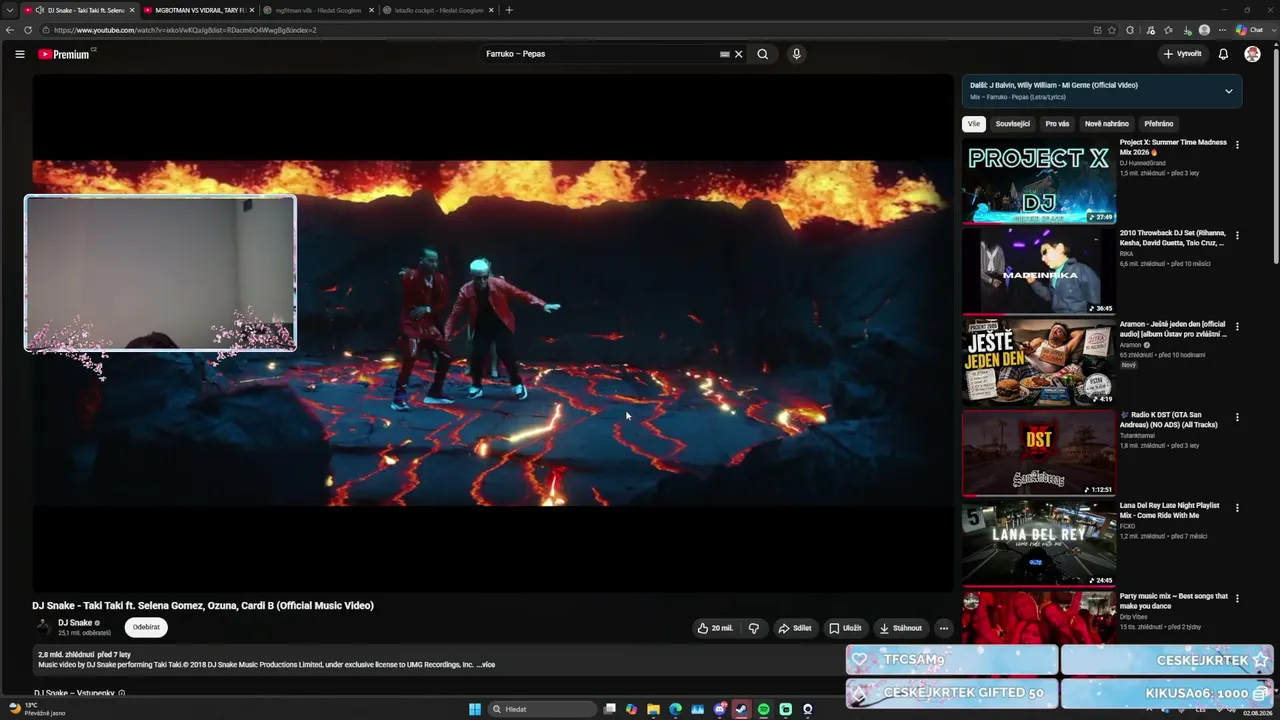
Task: Select the Související filter chip
Action: [x=1013, y=124]
